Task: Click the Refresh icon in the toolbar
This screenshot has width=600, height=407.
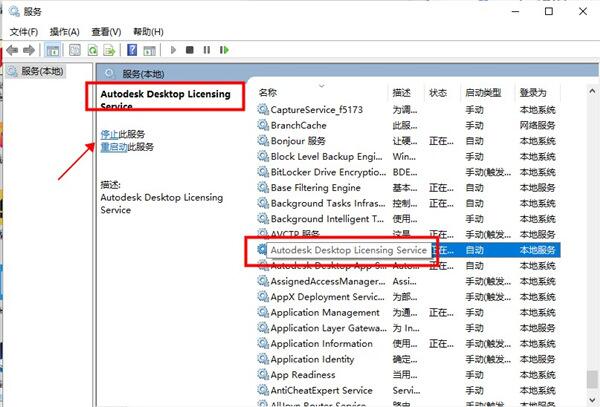Action: [92, 49]
